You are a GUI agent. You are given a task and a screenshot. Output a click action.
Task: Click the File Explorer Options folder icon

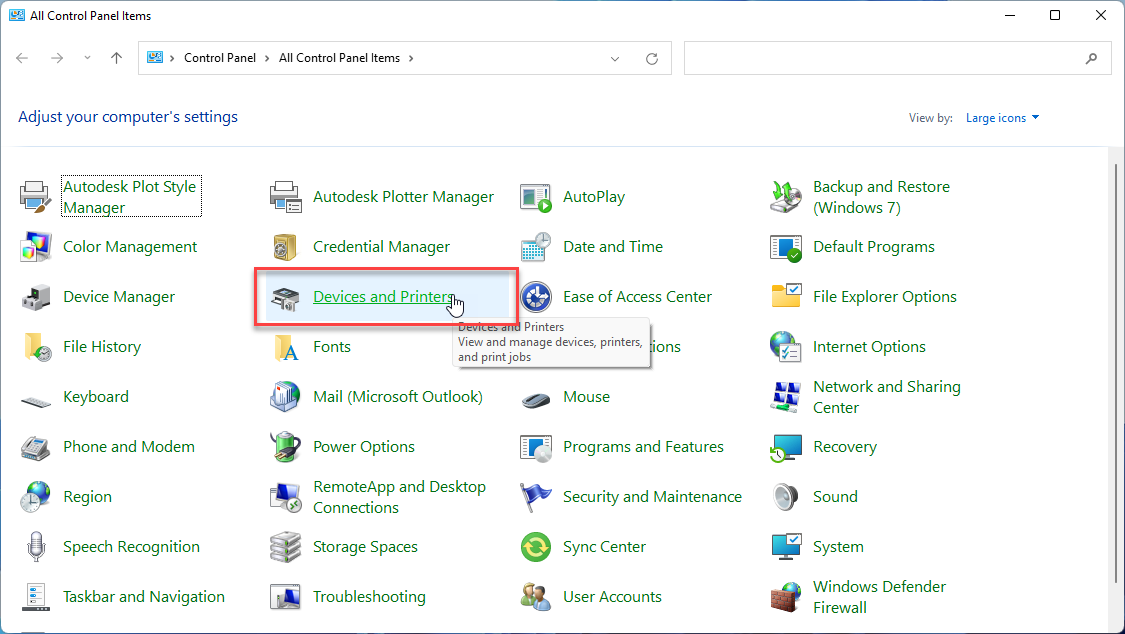pyautogui.click(x=786, y=297)
